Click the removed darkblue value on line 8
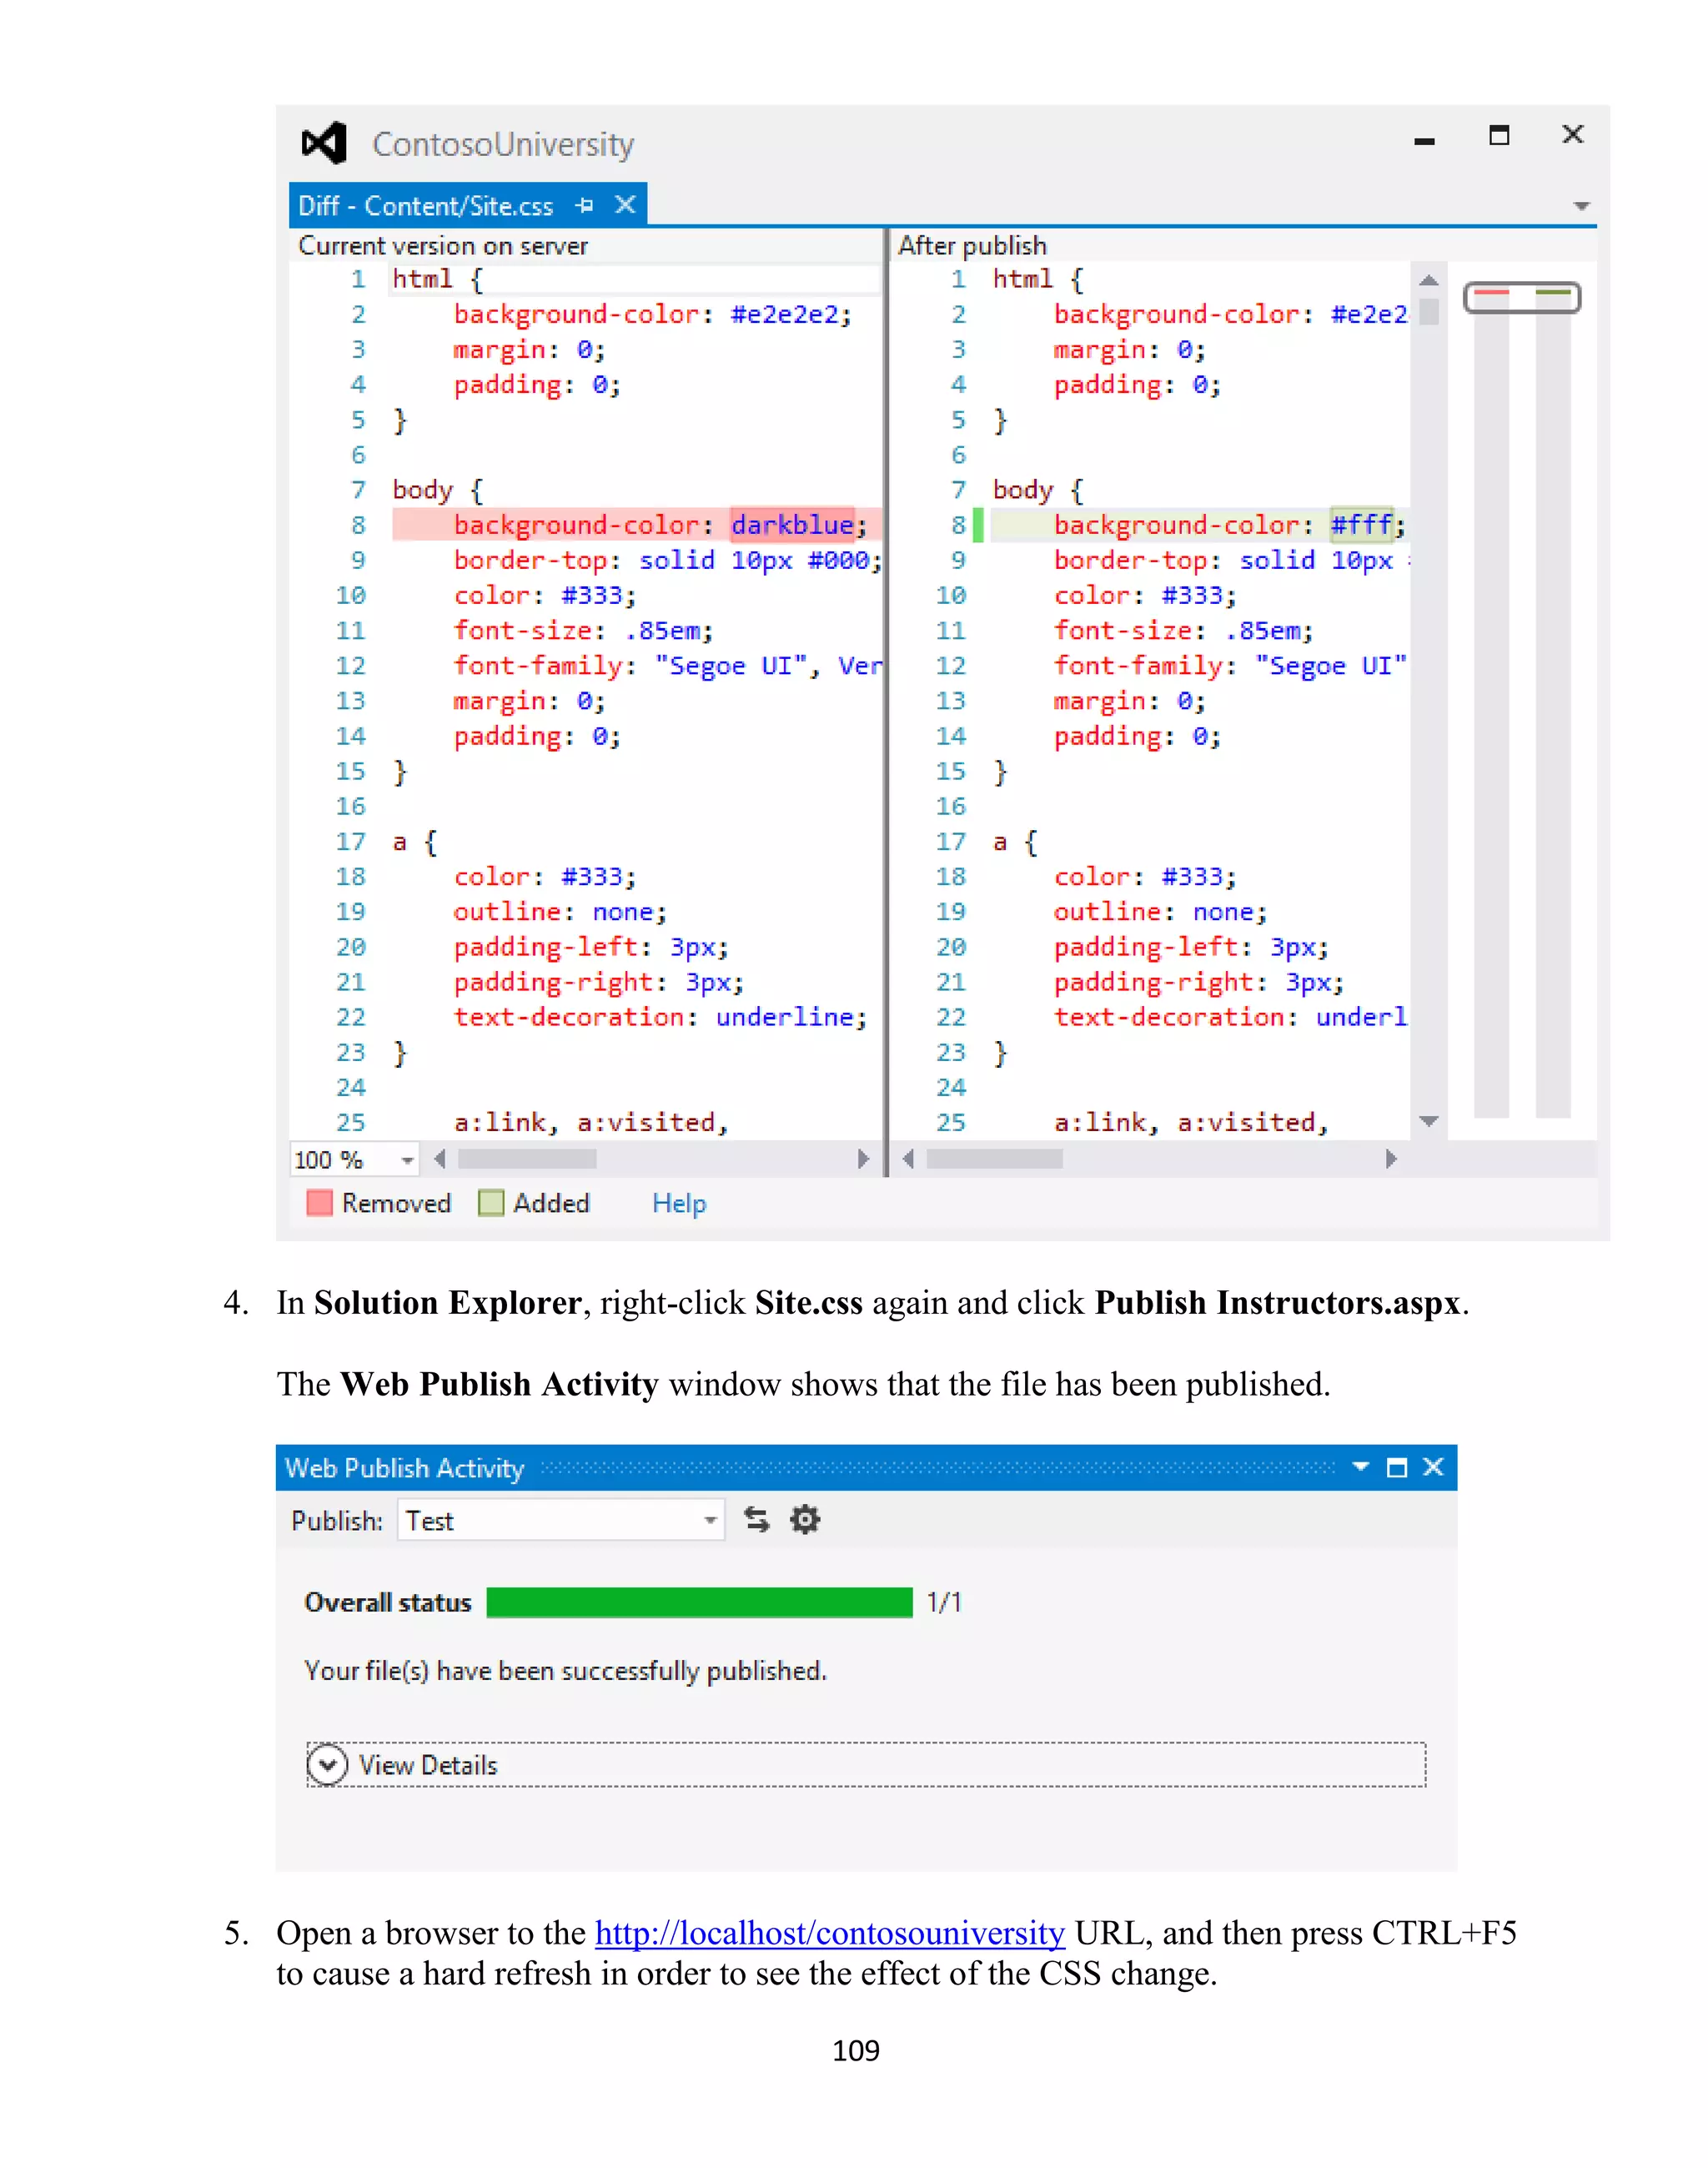Screen dimensions: 1708x2168 pyautogui.click(x=792, y=525)
